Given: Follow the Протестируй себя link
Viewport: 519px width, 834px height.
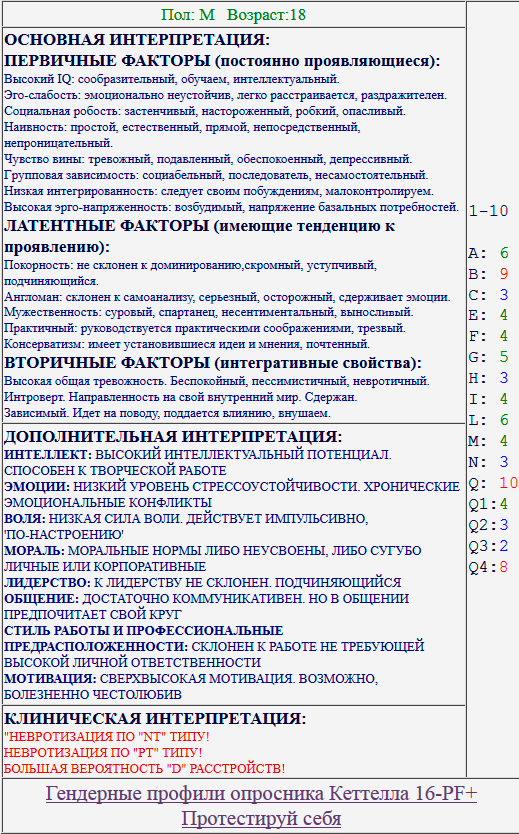Looking at the screenshot, I should [261, 818].
